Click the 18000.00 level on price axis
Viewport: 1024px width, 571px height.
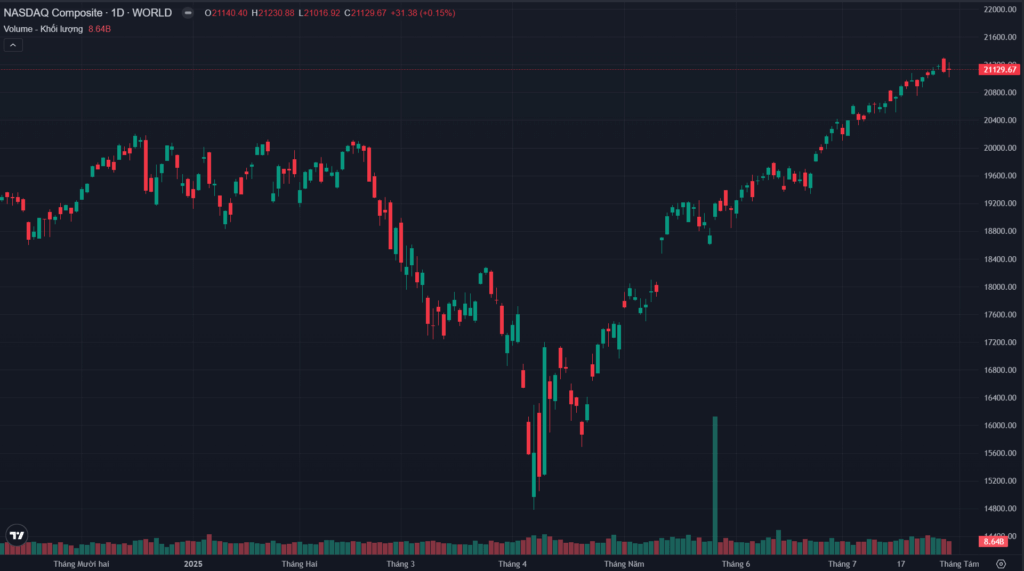pyautogui.click(x=1000, y=287)
